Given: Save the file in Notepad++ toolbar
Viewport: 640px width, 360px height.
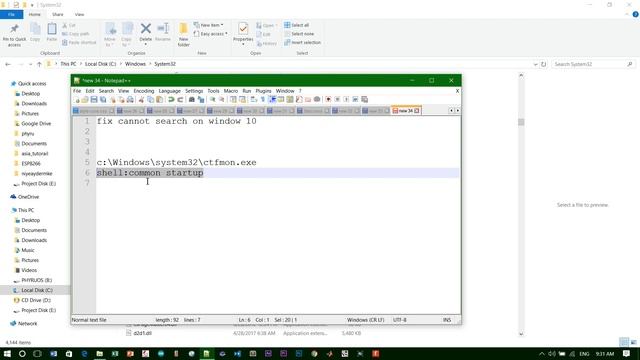Looking at the screenshot, I should (x=94, y=100).
